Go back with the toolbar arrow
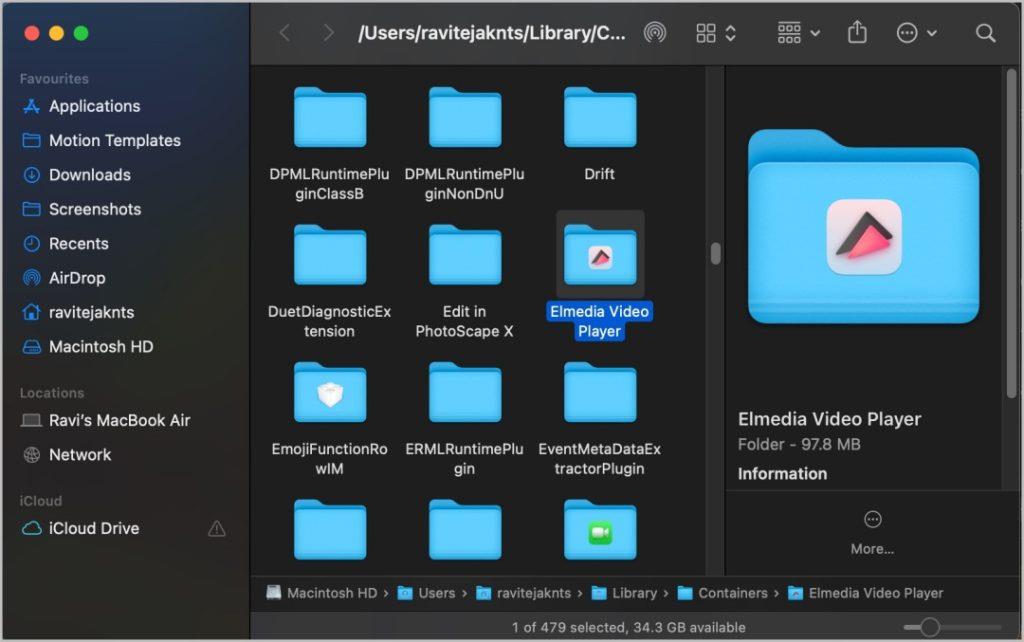 [x=285, y=33]
